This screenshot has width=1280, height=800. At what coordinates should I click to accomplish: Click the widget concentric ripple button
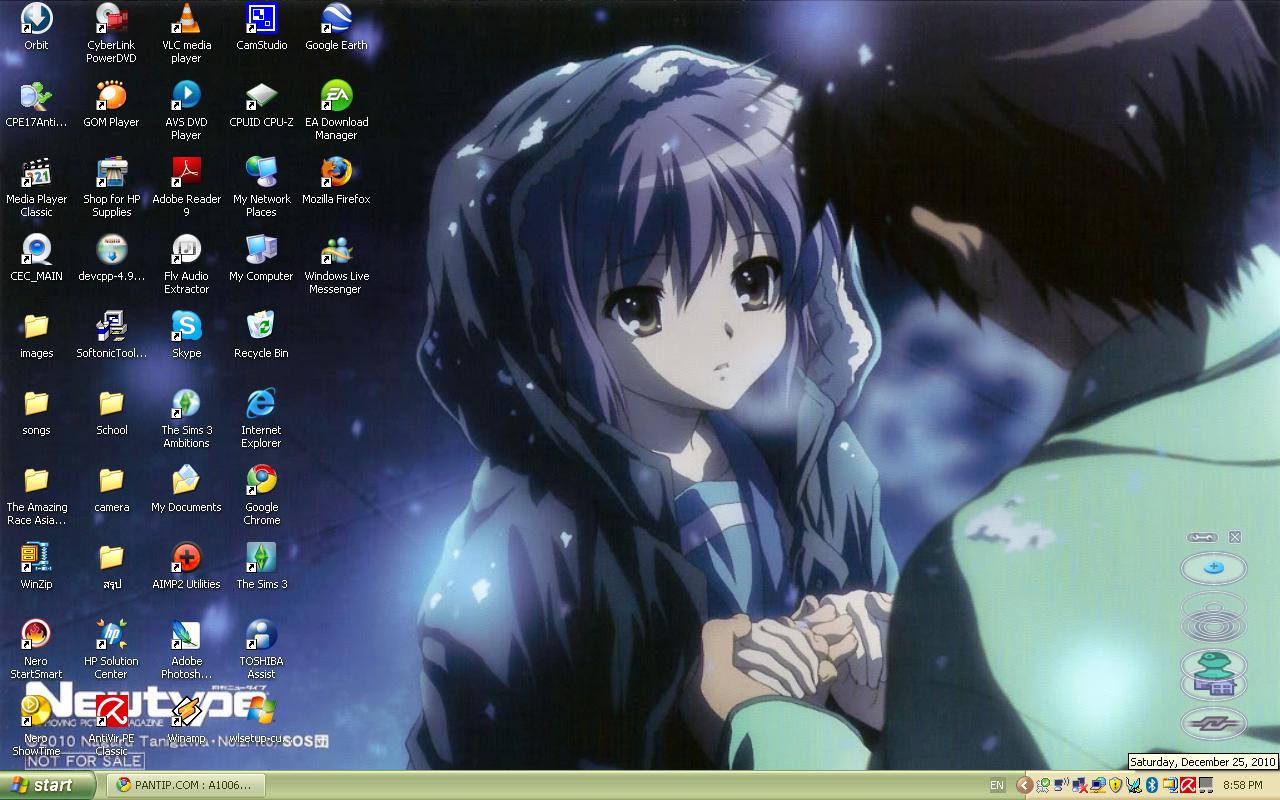tap(1214, 617)
